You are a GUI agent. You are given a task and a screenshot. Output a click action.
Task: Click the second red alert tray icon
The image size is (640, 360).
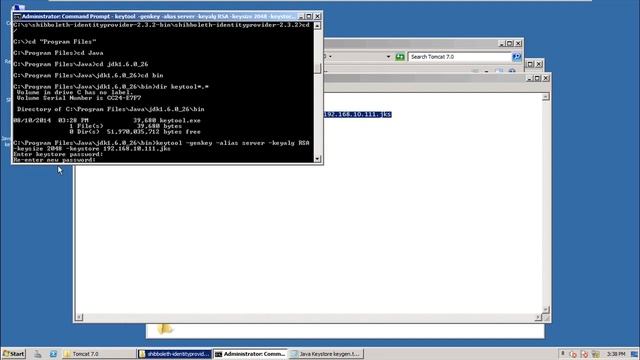584,354
